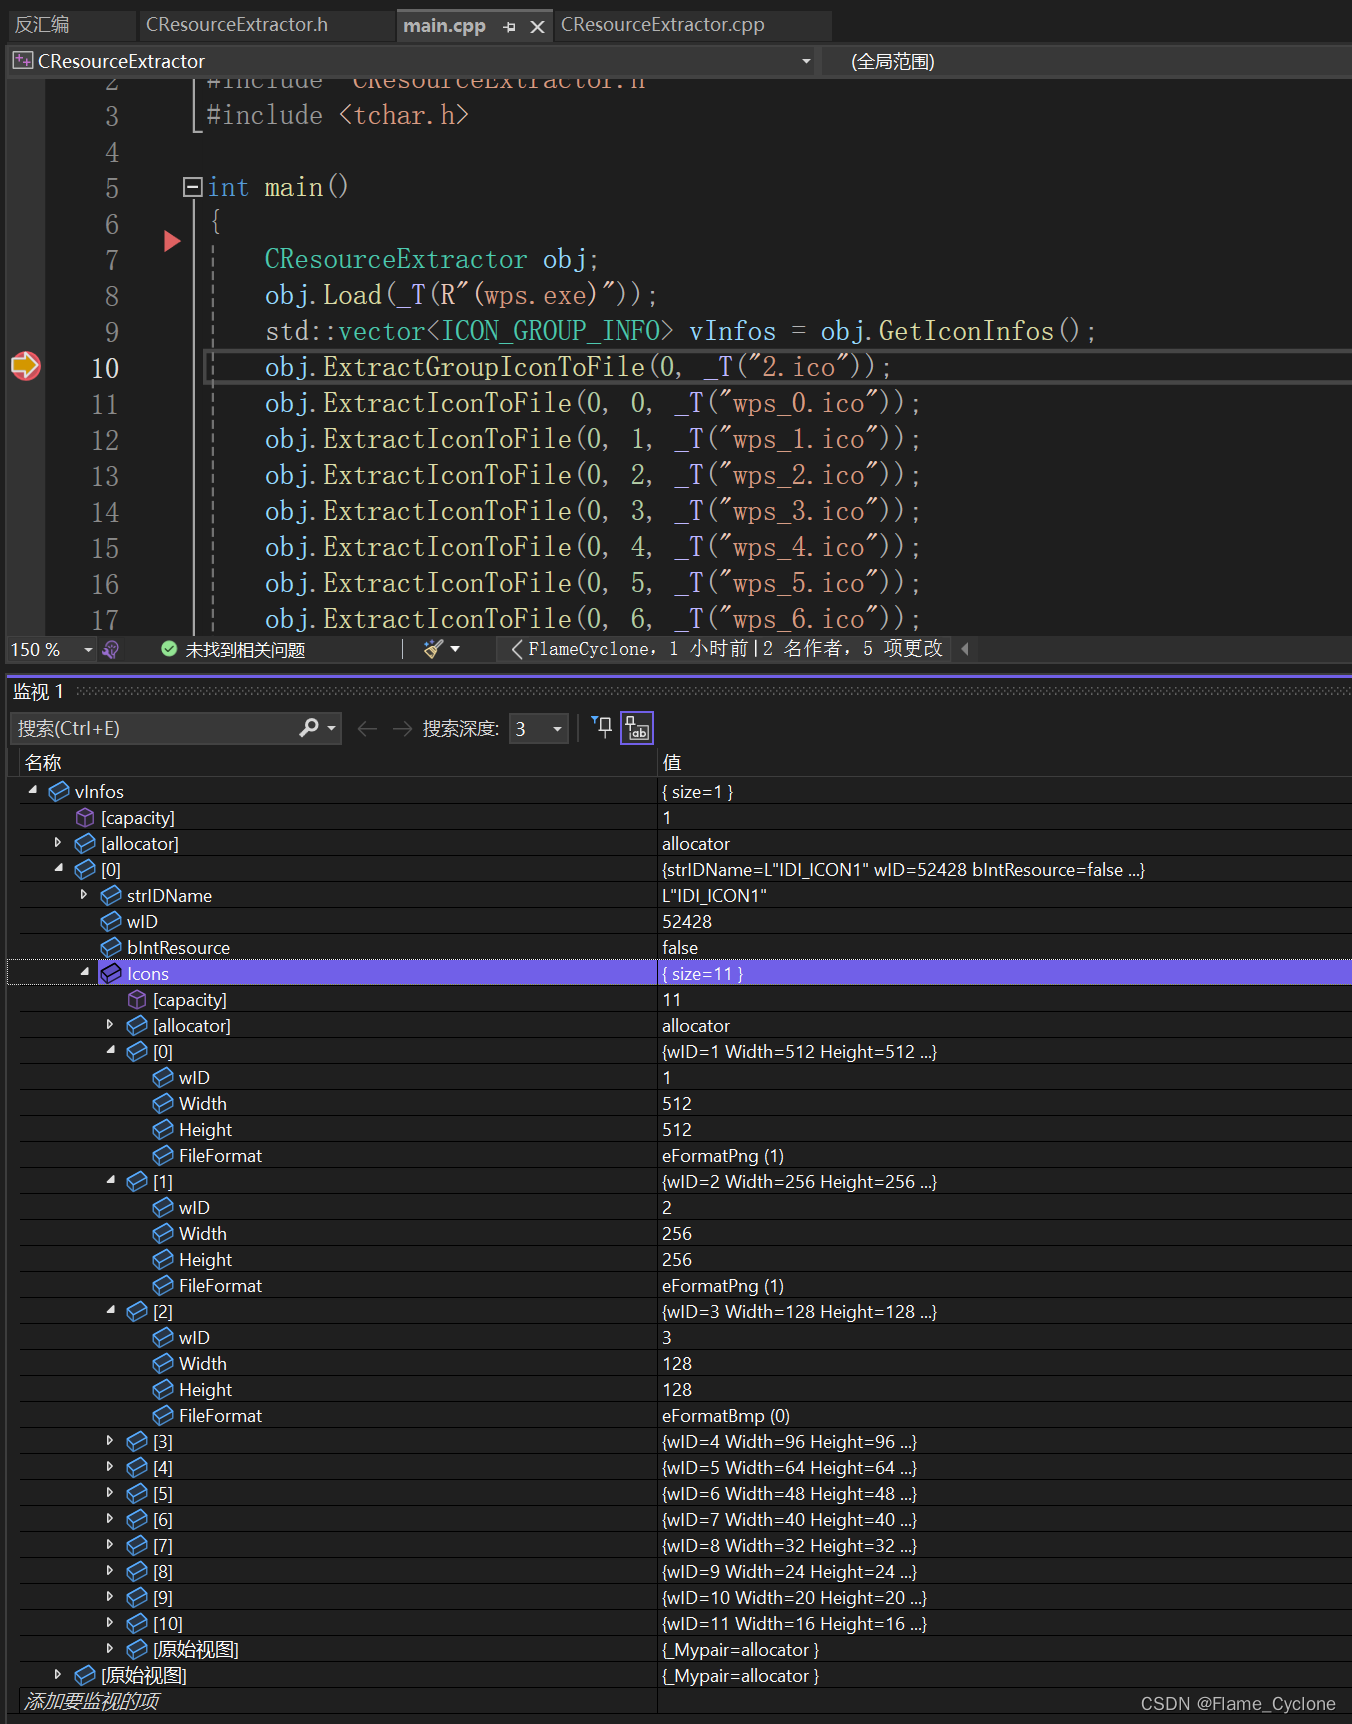Open the CResourceExtractor.cpp tab
This screenshot has width=1352, height=1724.
click(662, 25)
